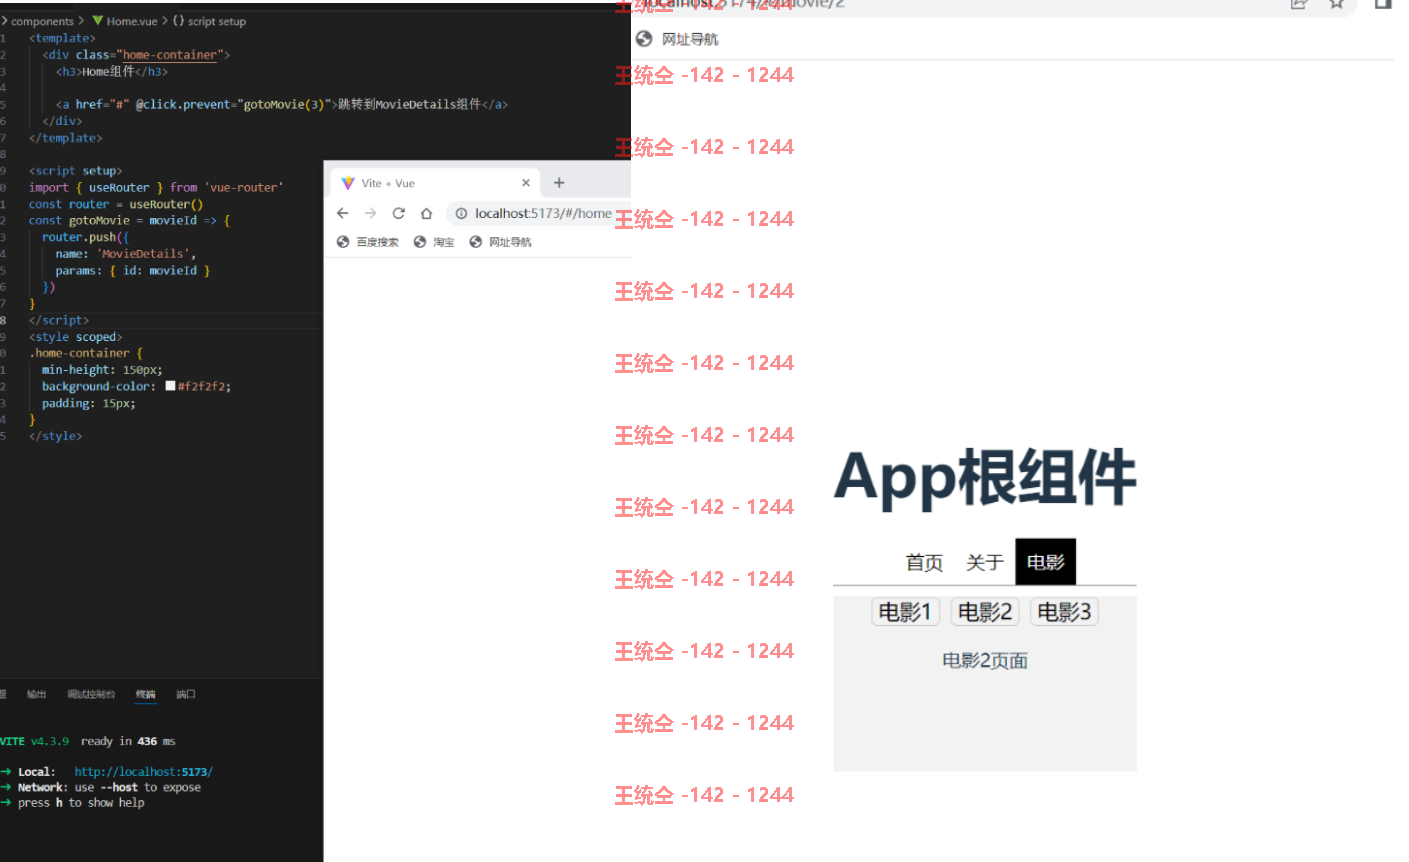The height and width of the screenshot is (862, 1409).
Task: Select the 关于 navigation link
Action: click(x=985, y=563)
